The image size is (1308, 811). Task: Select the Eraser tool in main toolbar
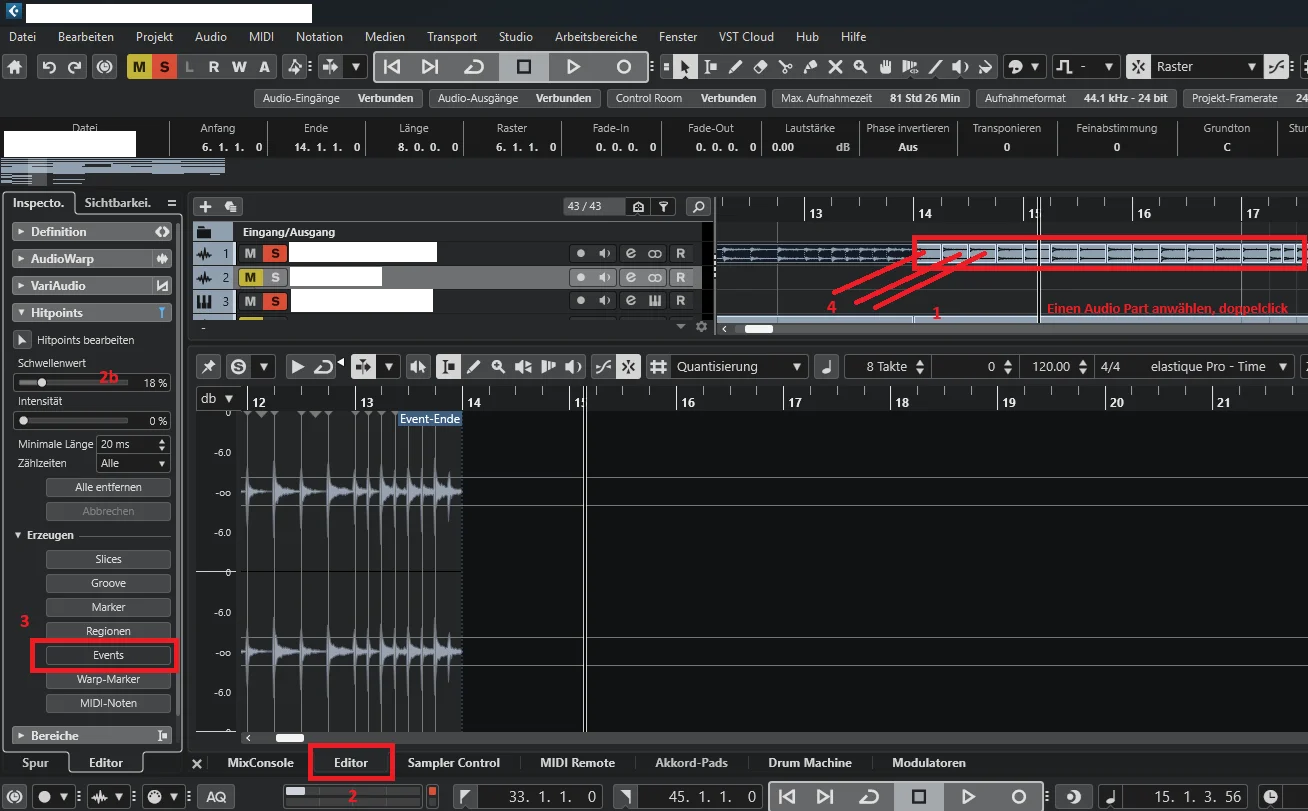click(760, 67)
